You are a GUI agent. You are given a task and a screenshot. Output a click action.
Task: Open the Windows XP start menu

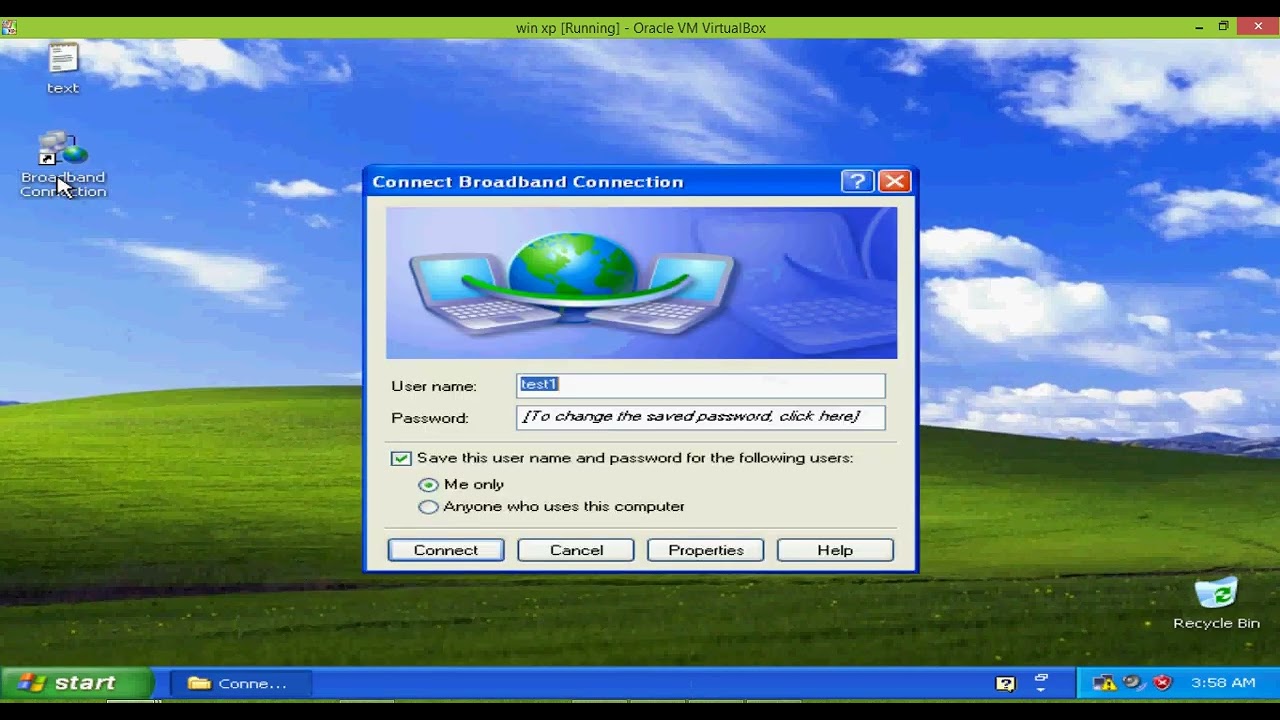coord(76,683)
